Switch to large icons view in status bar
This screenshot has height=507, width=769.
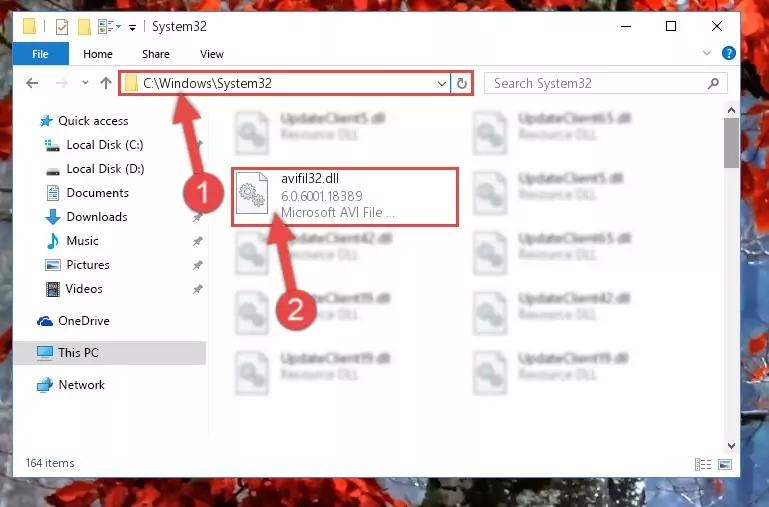tap(725, 464)
